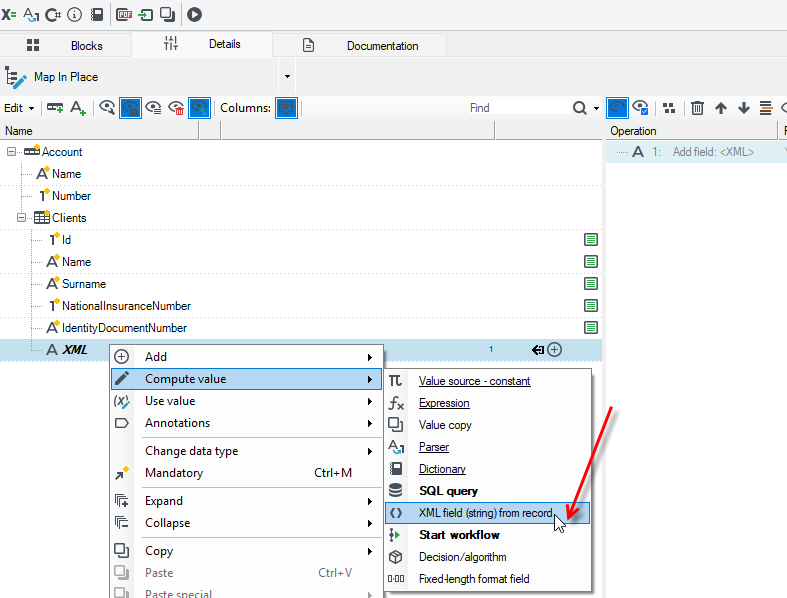Toggle the eye with list lines icon
The width and height of the screenshot is (787, 598).
[x=153, y=108]
